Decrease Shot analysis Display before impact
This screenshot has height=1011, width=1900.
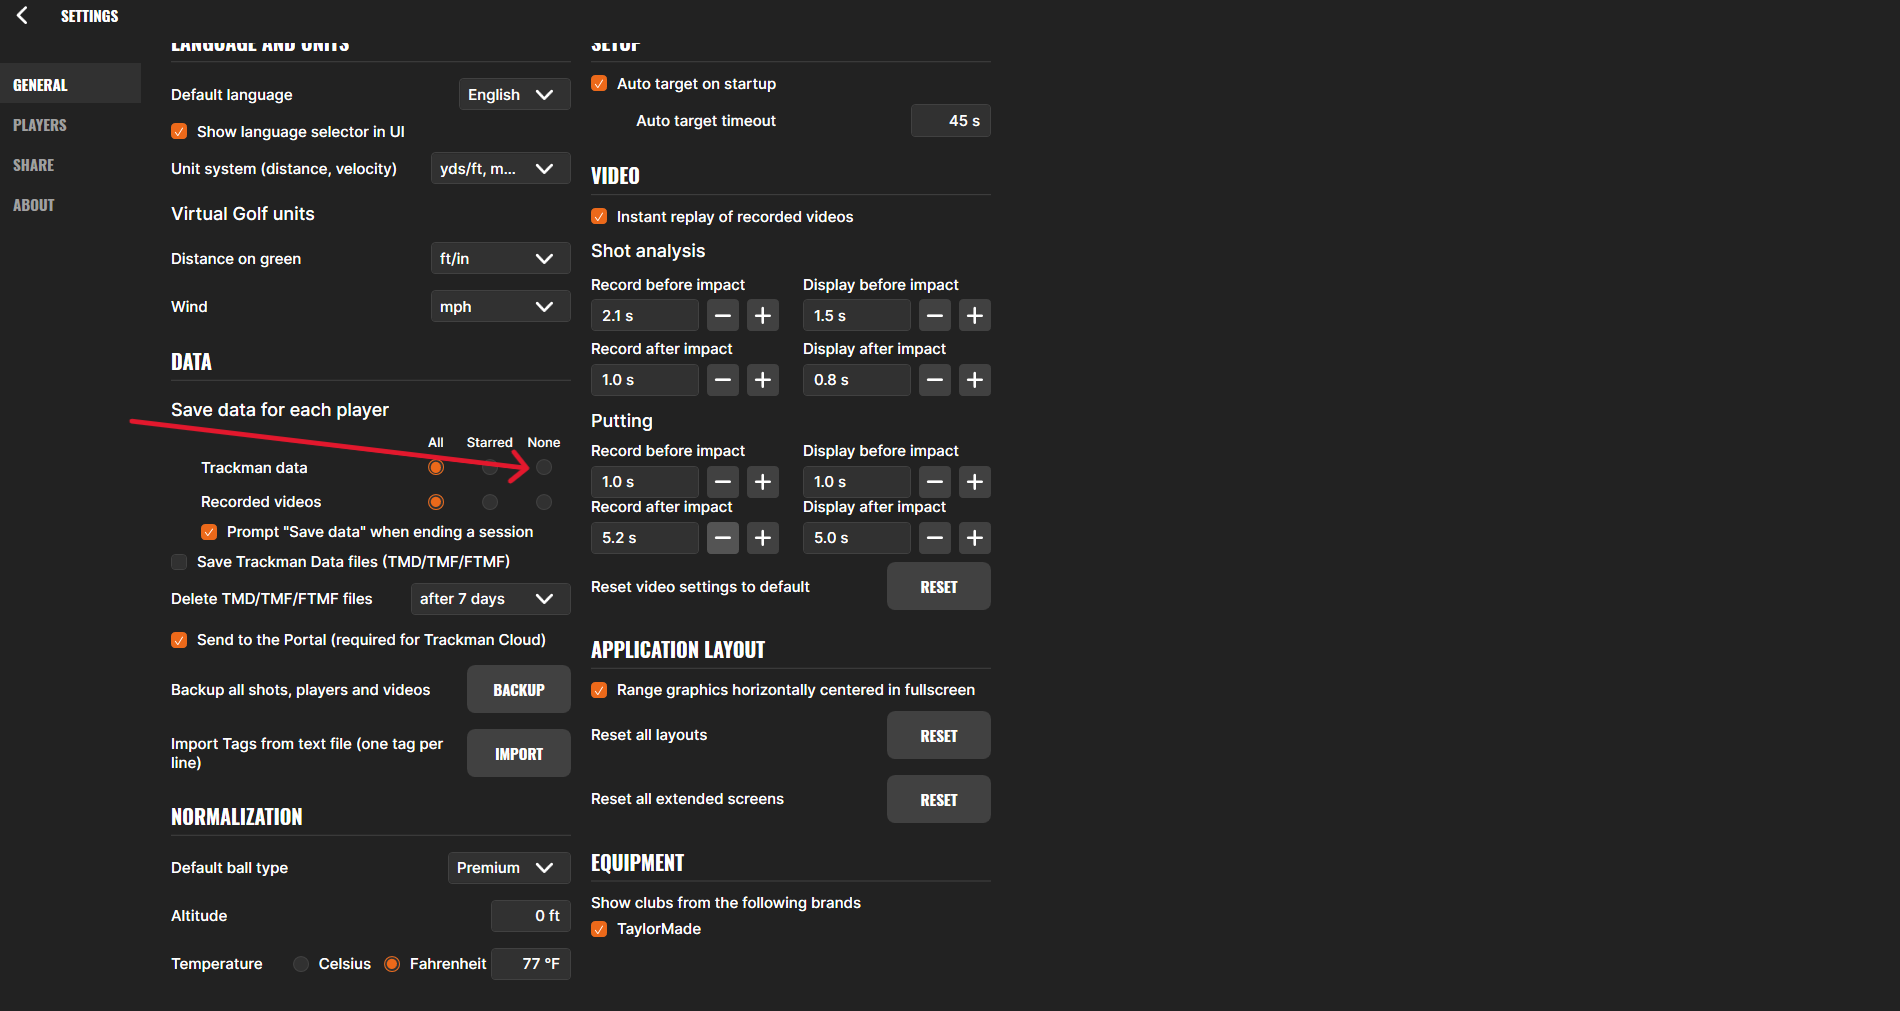(x=935, y=316)
